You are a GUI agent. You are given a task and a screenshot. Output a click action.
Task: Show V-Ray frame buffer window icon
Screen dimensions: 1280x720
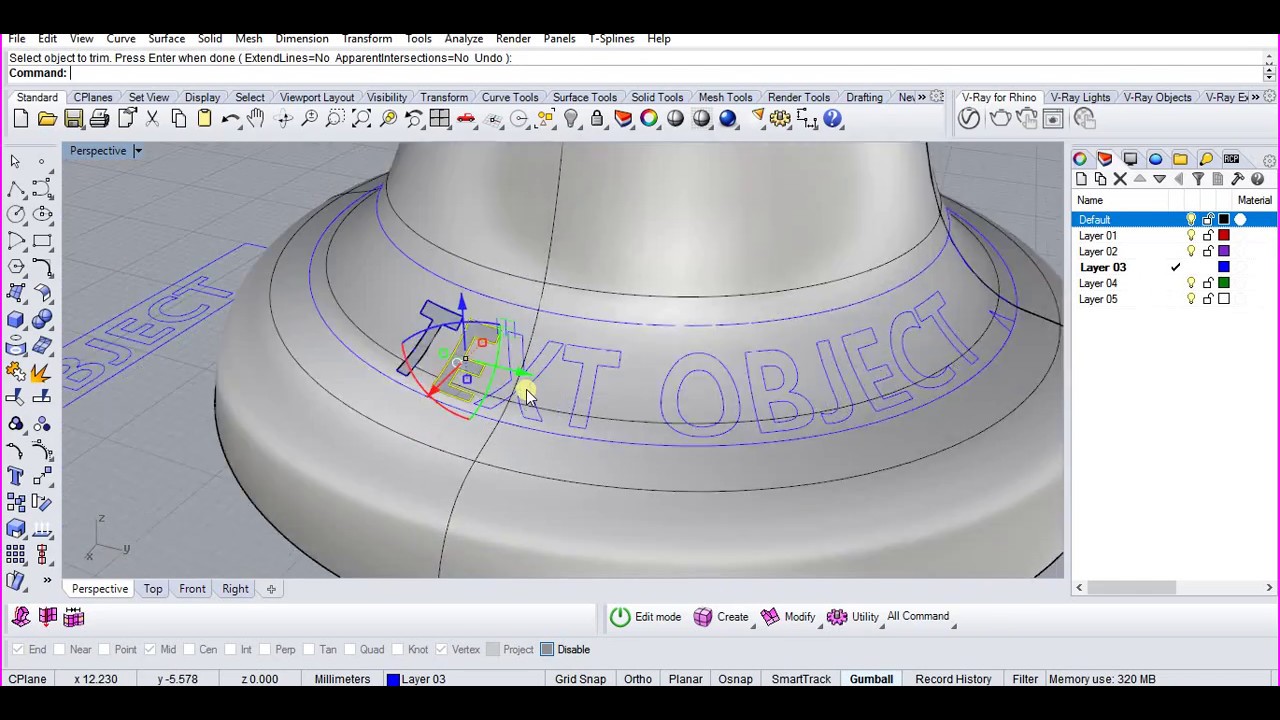[x=1053, y=119]
